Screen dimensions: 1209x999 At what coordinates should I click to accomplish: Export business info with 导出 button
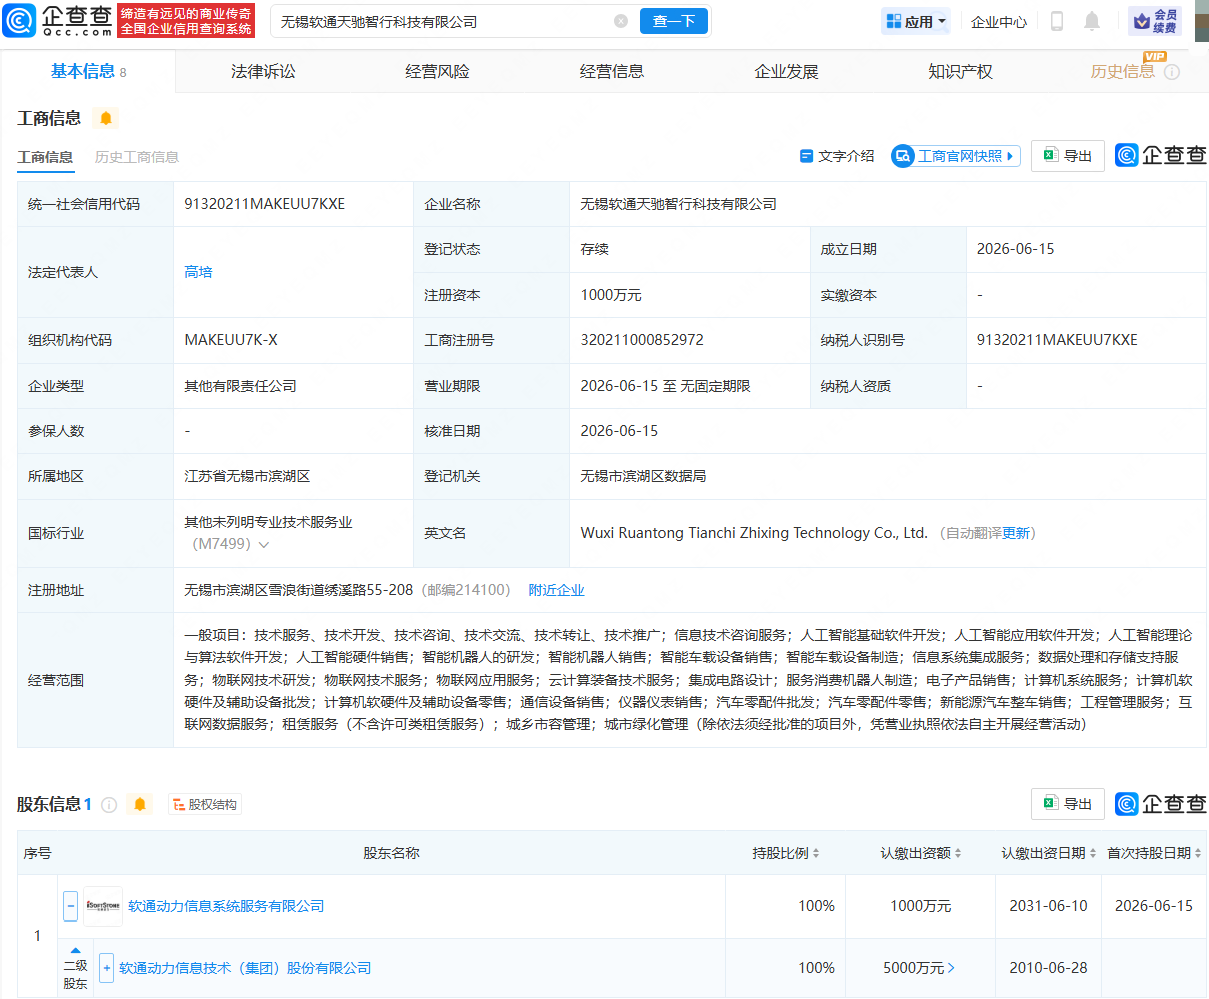coord(1068,156)
